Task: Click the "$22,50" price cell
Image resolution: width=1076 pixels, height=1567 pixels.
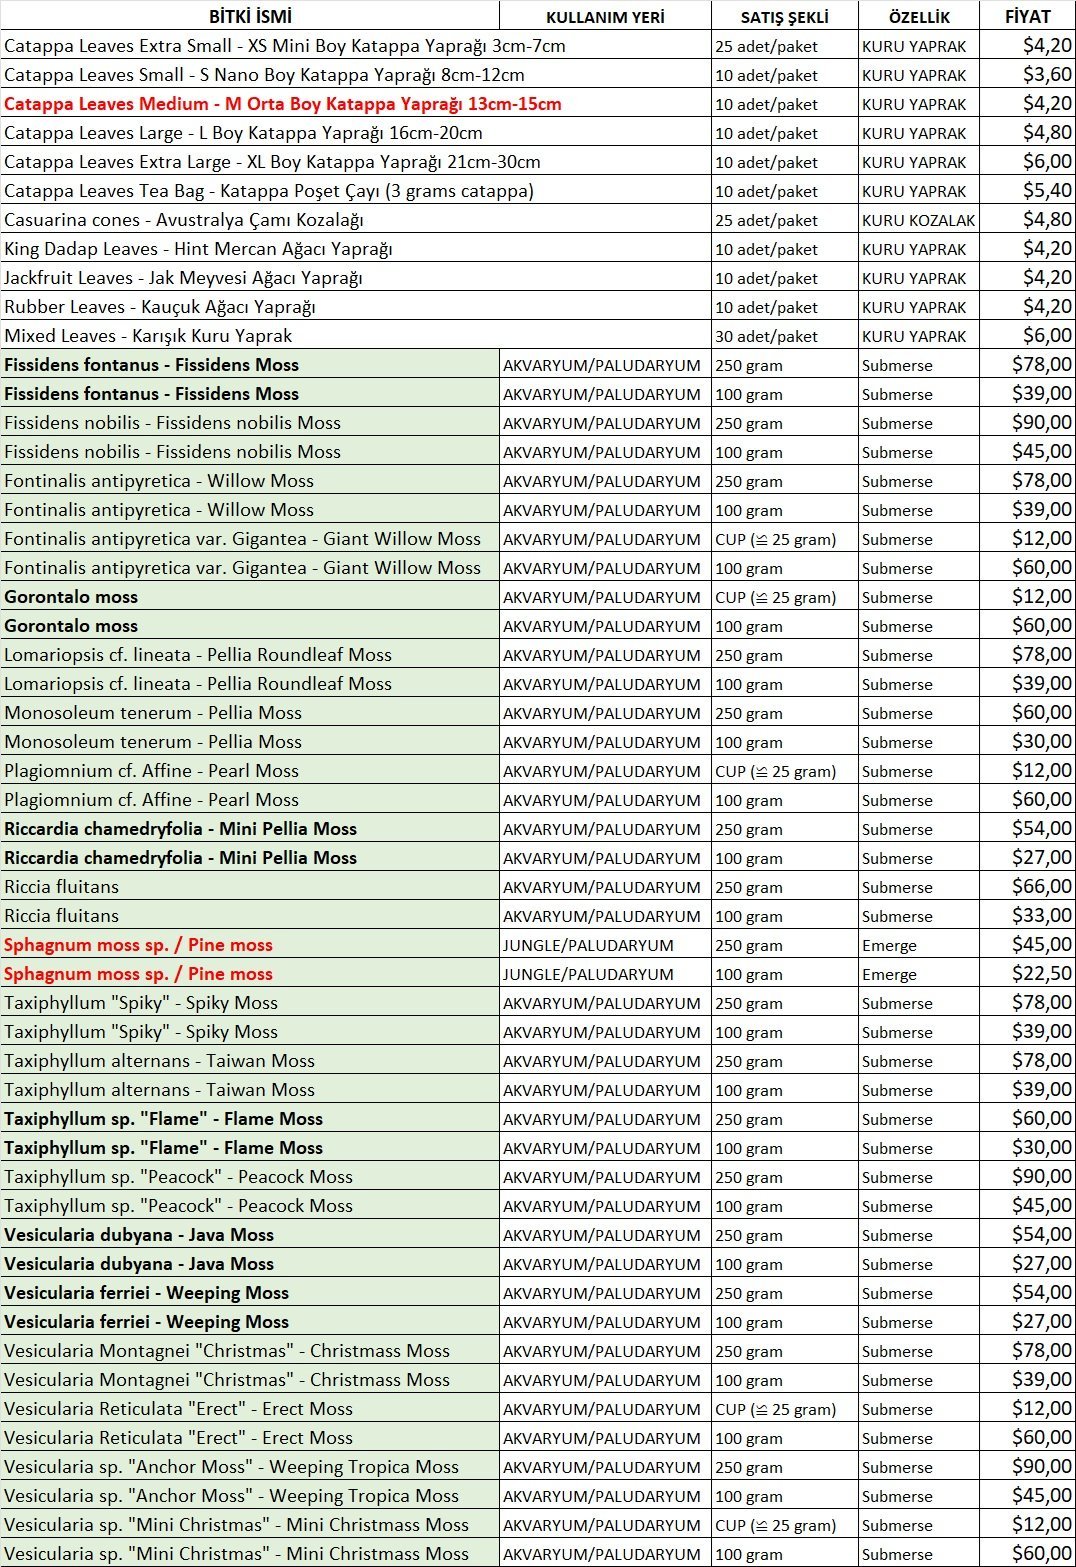Action: (x=1041, y=974)
